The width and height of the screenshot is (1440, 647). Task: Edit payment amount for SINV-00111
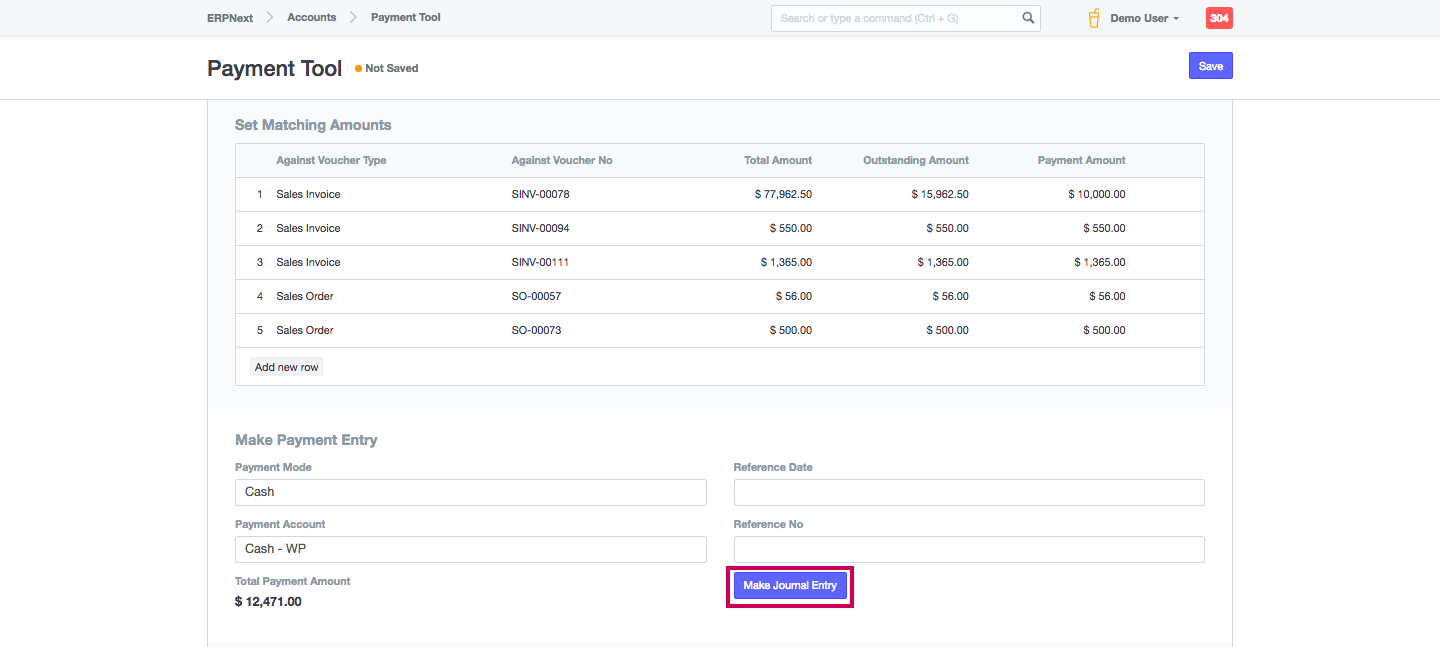pos(1099,262)
